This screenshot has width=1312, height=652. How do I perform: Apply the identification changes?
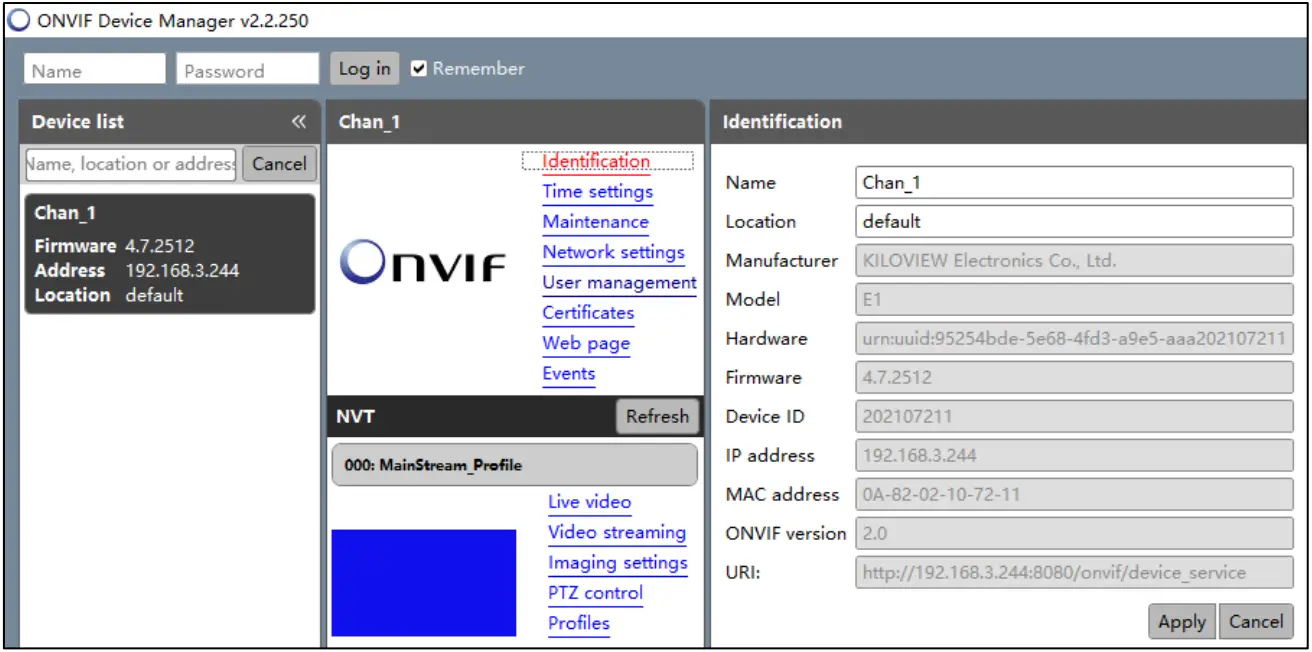click(1181, 621)
